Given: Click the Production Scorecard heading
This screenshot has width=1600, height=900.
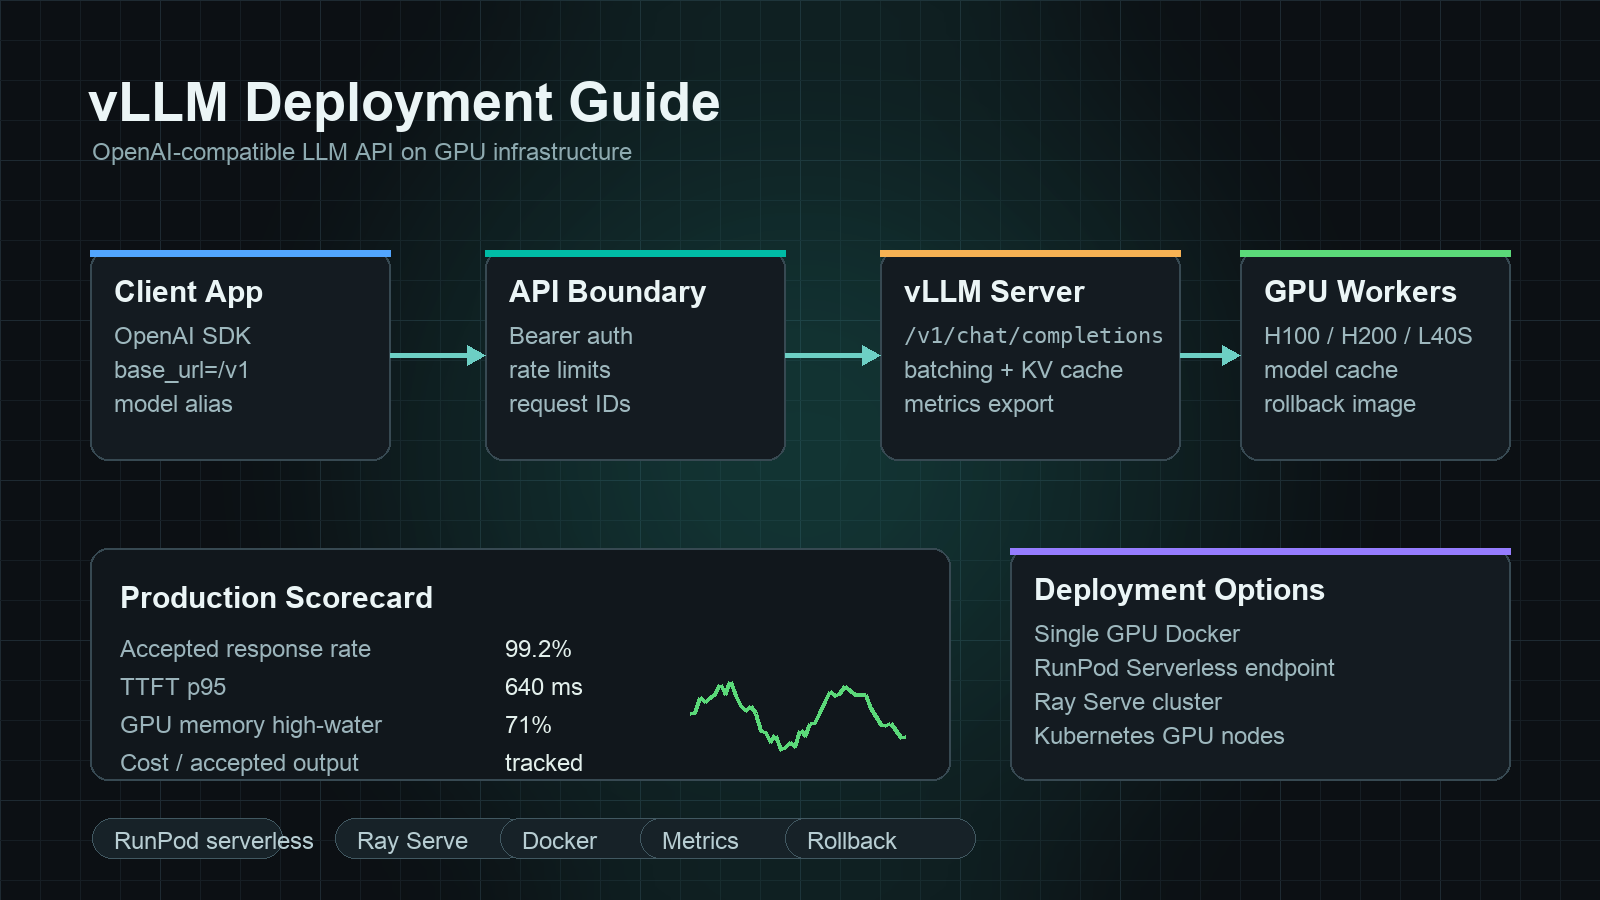Looking at the screenshot, I should pos(276,598).
